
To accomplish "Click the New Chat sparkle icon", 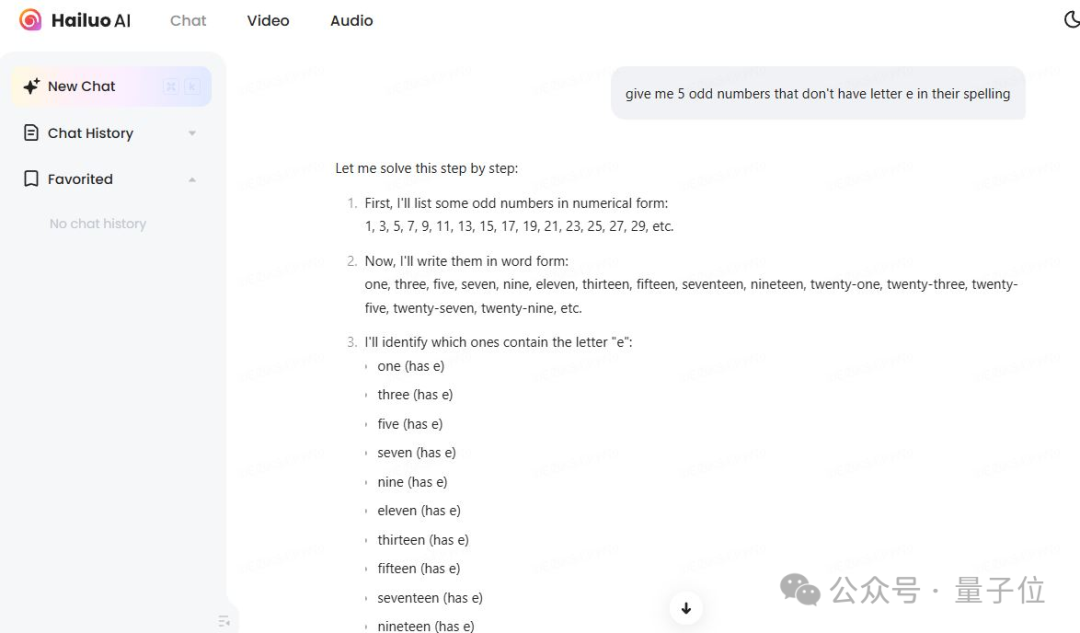I will pyautogui.click(x=32, y=86).
